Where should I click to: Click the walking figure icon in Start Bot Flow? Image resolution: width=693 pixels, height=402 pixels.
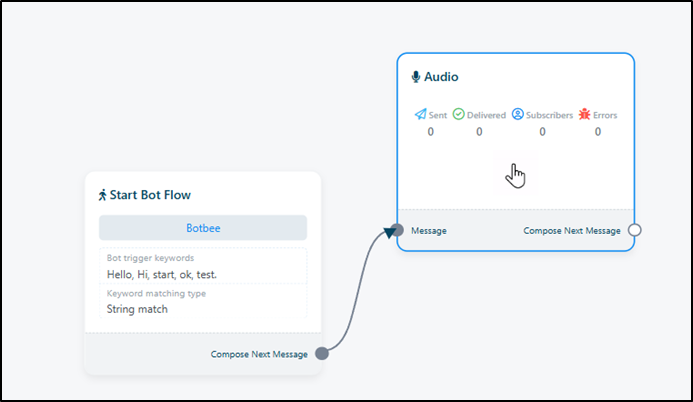click(x=102, y=195)
